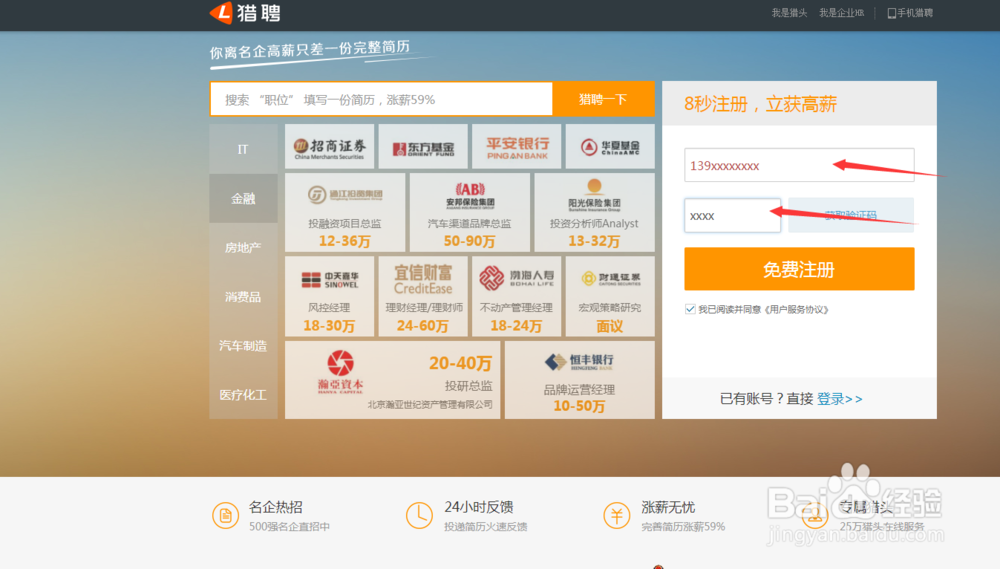
Task: Open the 宏观策略研究 面议 job card
Action: (x=610, y=296)
